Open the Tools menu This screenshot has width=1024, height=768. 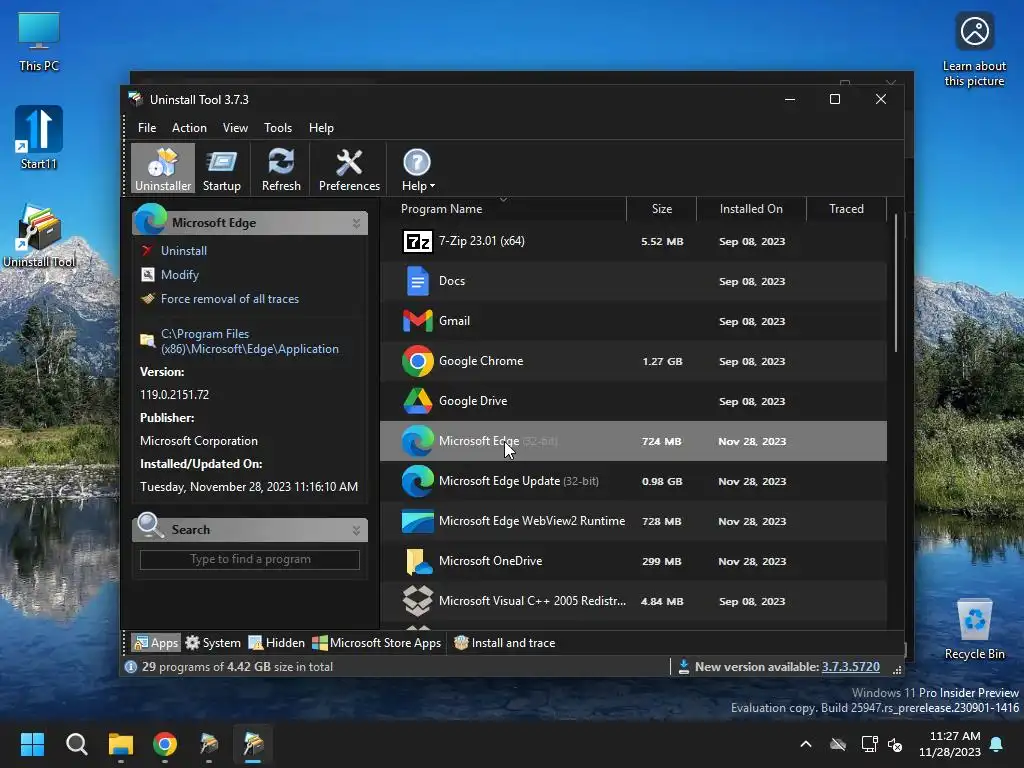(278, 128)
